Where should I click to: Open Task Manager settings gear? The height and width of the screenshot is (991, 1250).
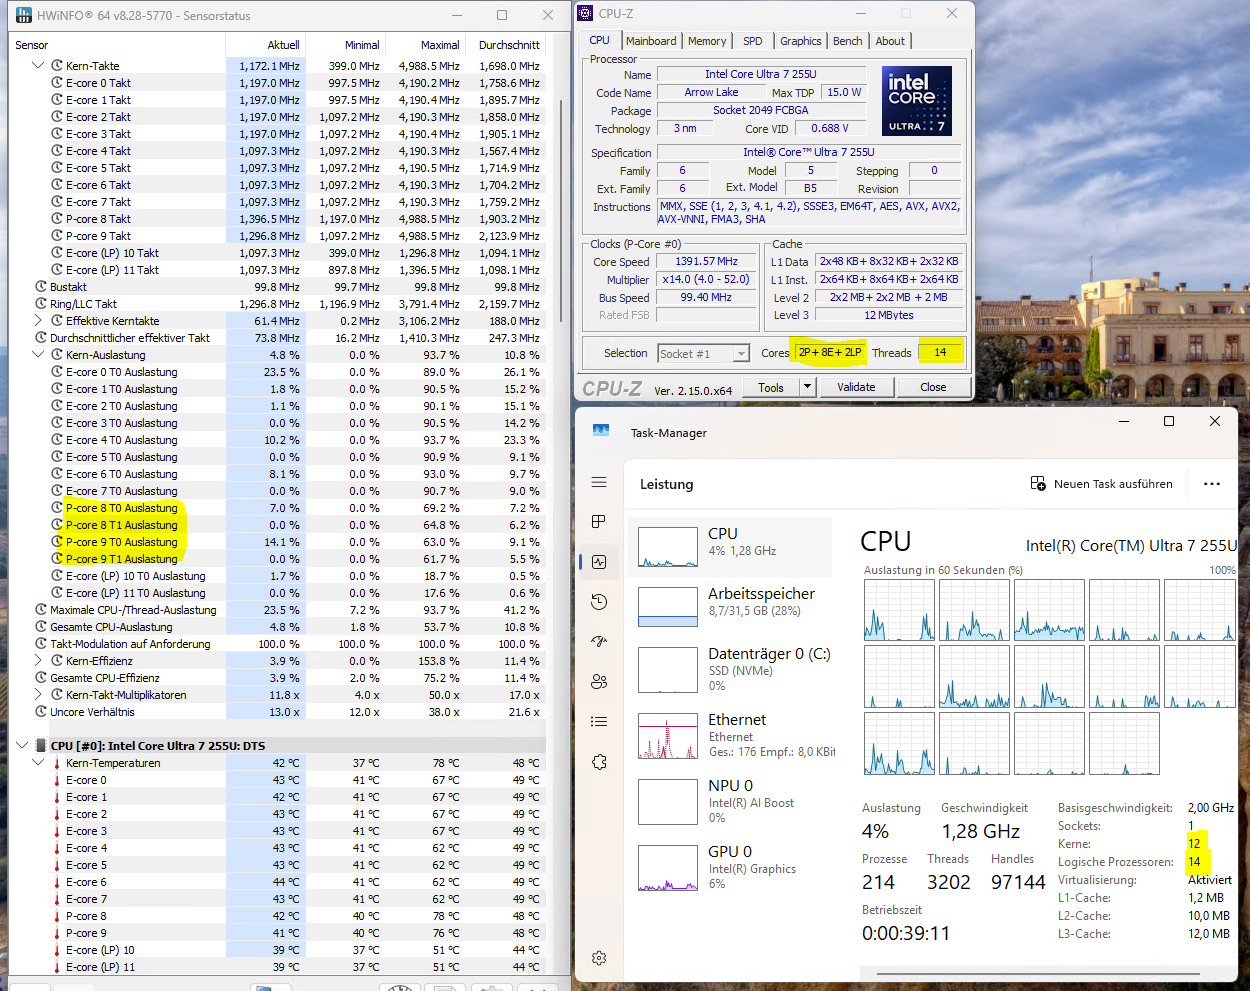tap(599, 957)
